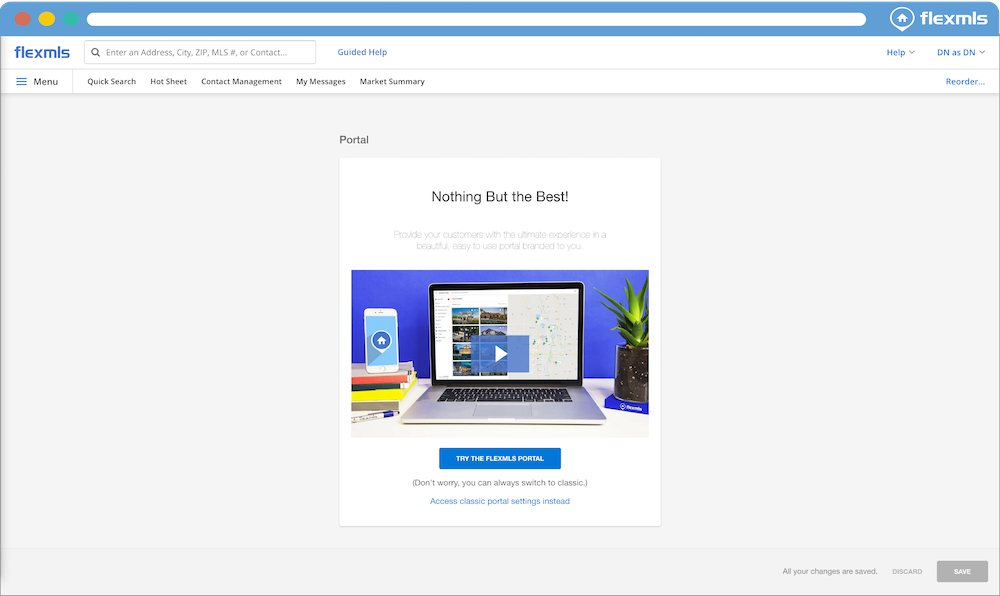Click the green window maximize dot

click(71, 19)
